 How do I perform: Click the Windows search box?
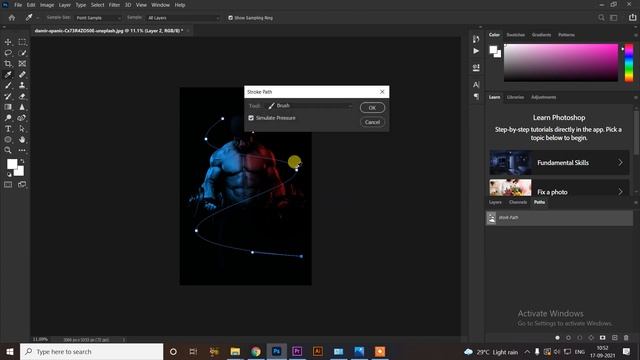(x=91, y=351)
